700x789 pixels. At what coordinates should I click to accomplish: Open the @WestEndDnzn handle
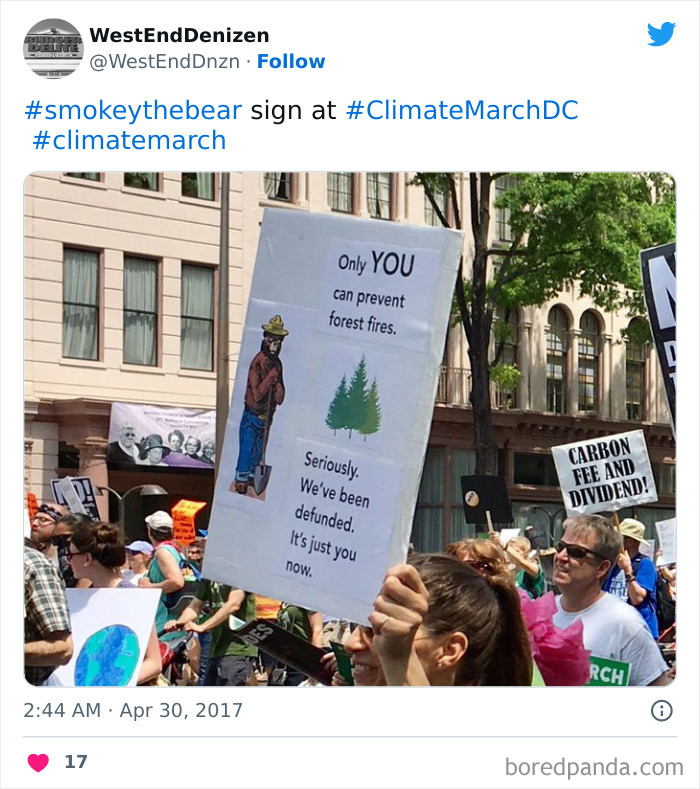click(165, 61)
